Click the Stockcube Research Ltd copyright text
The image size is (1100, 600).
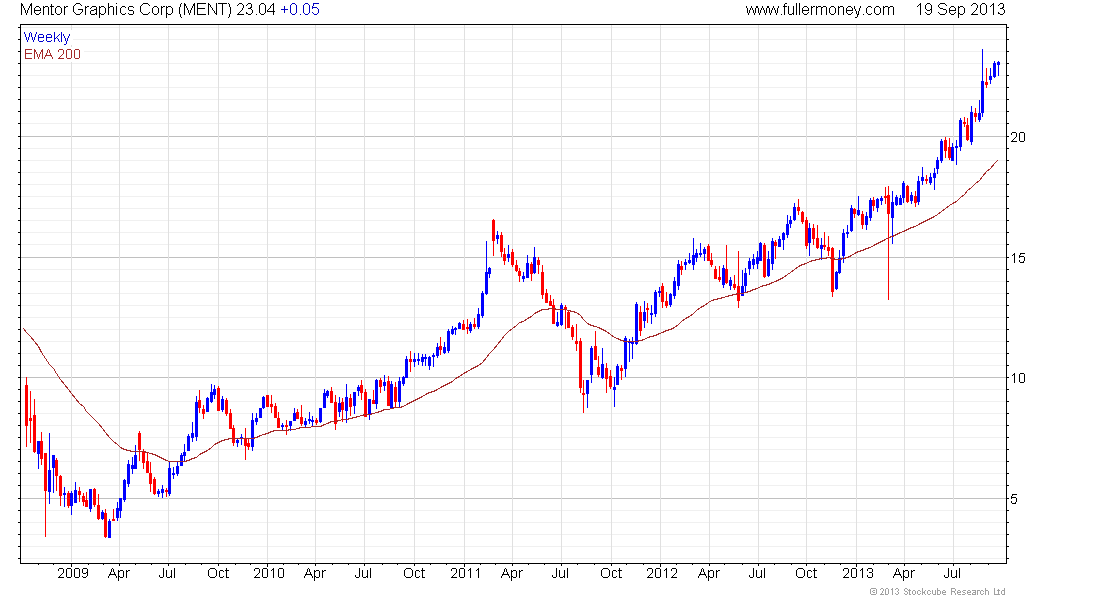point(937,592)
